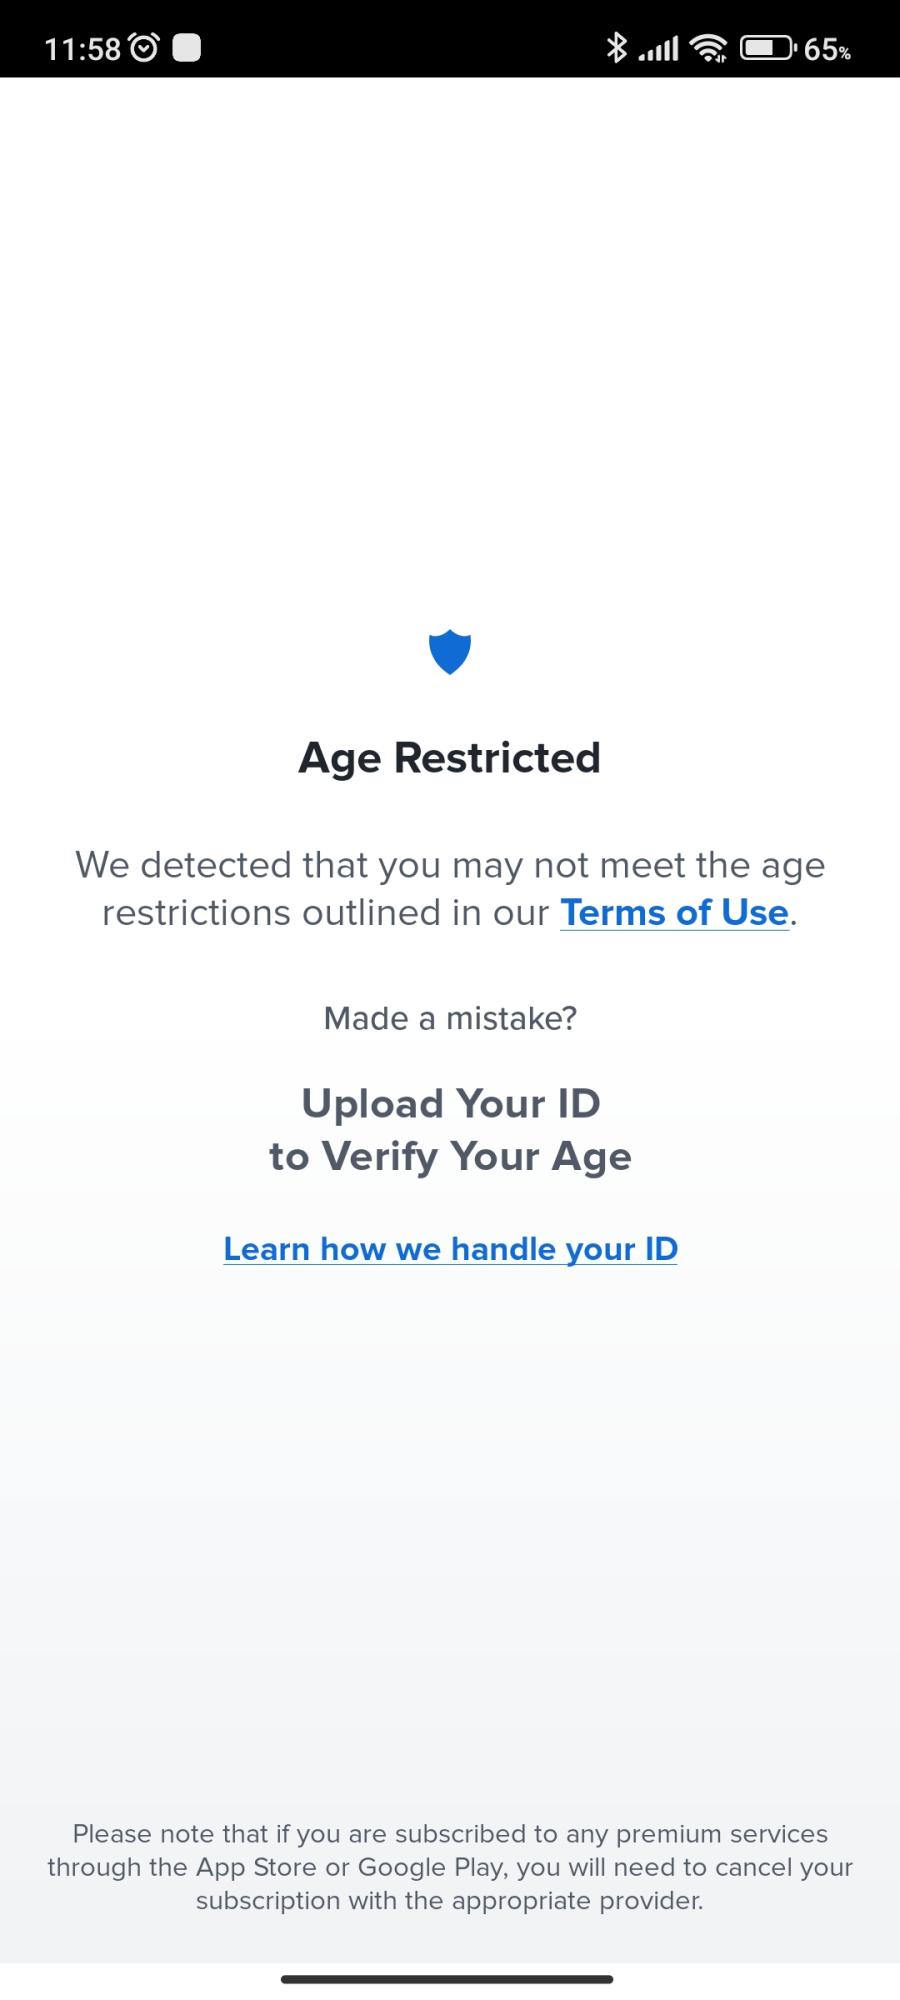Tap the 65% battery percentage text
The height and width of the screenshot is (2000, 900).
point(824,50)
